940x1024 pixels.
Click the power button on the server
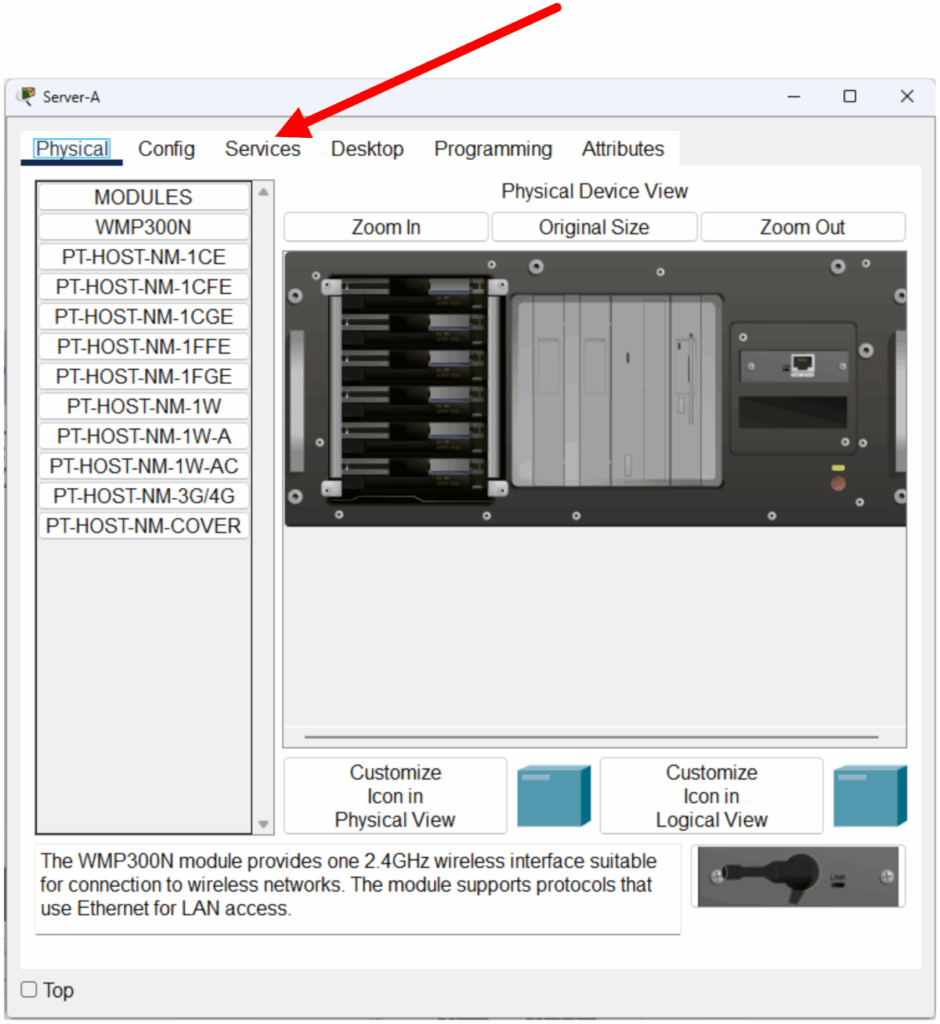838,484
